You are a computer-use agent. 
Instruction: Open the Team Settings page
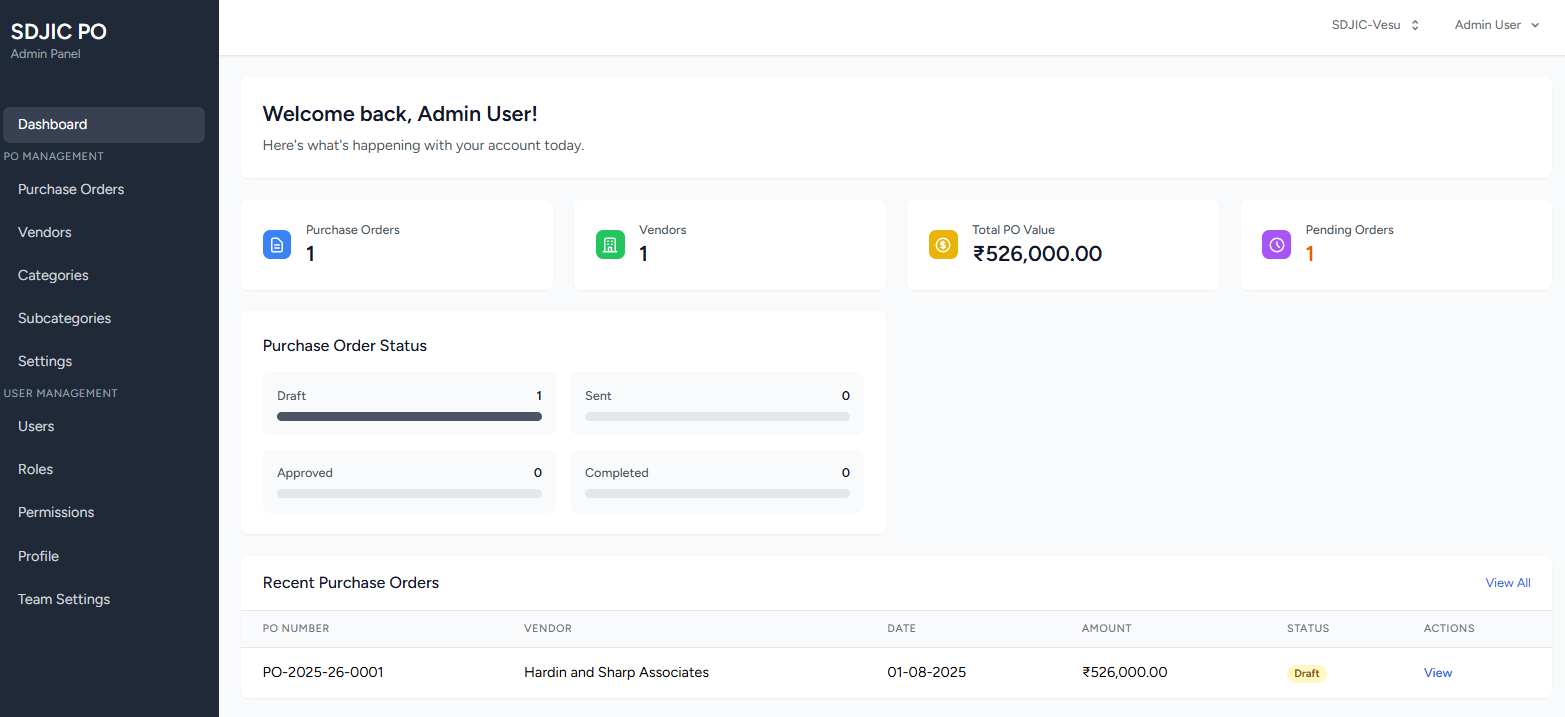pyautogui.click(x=64, y=599)
